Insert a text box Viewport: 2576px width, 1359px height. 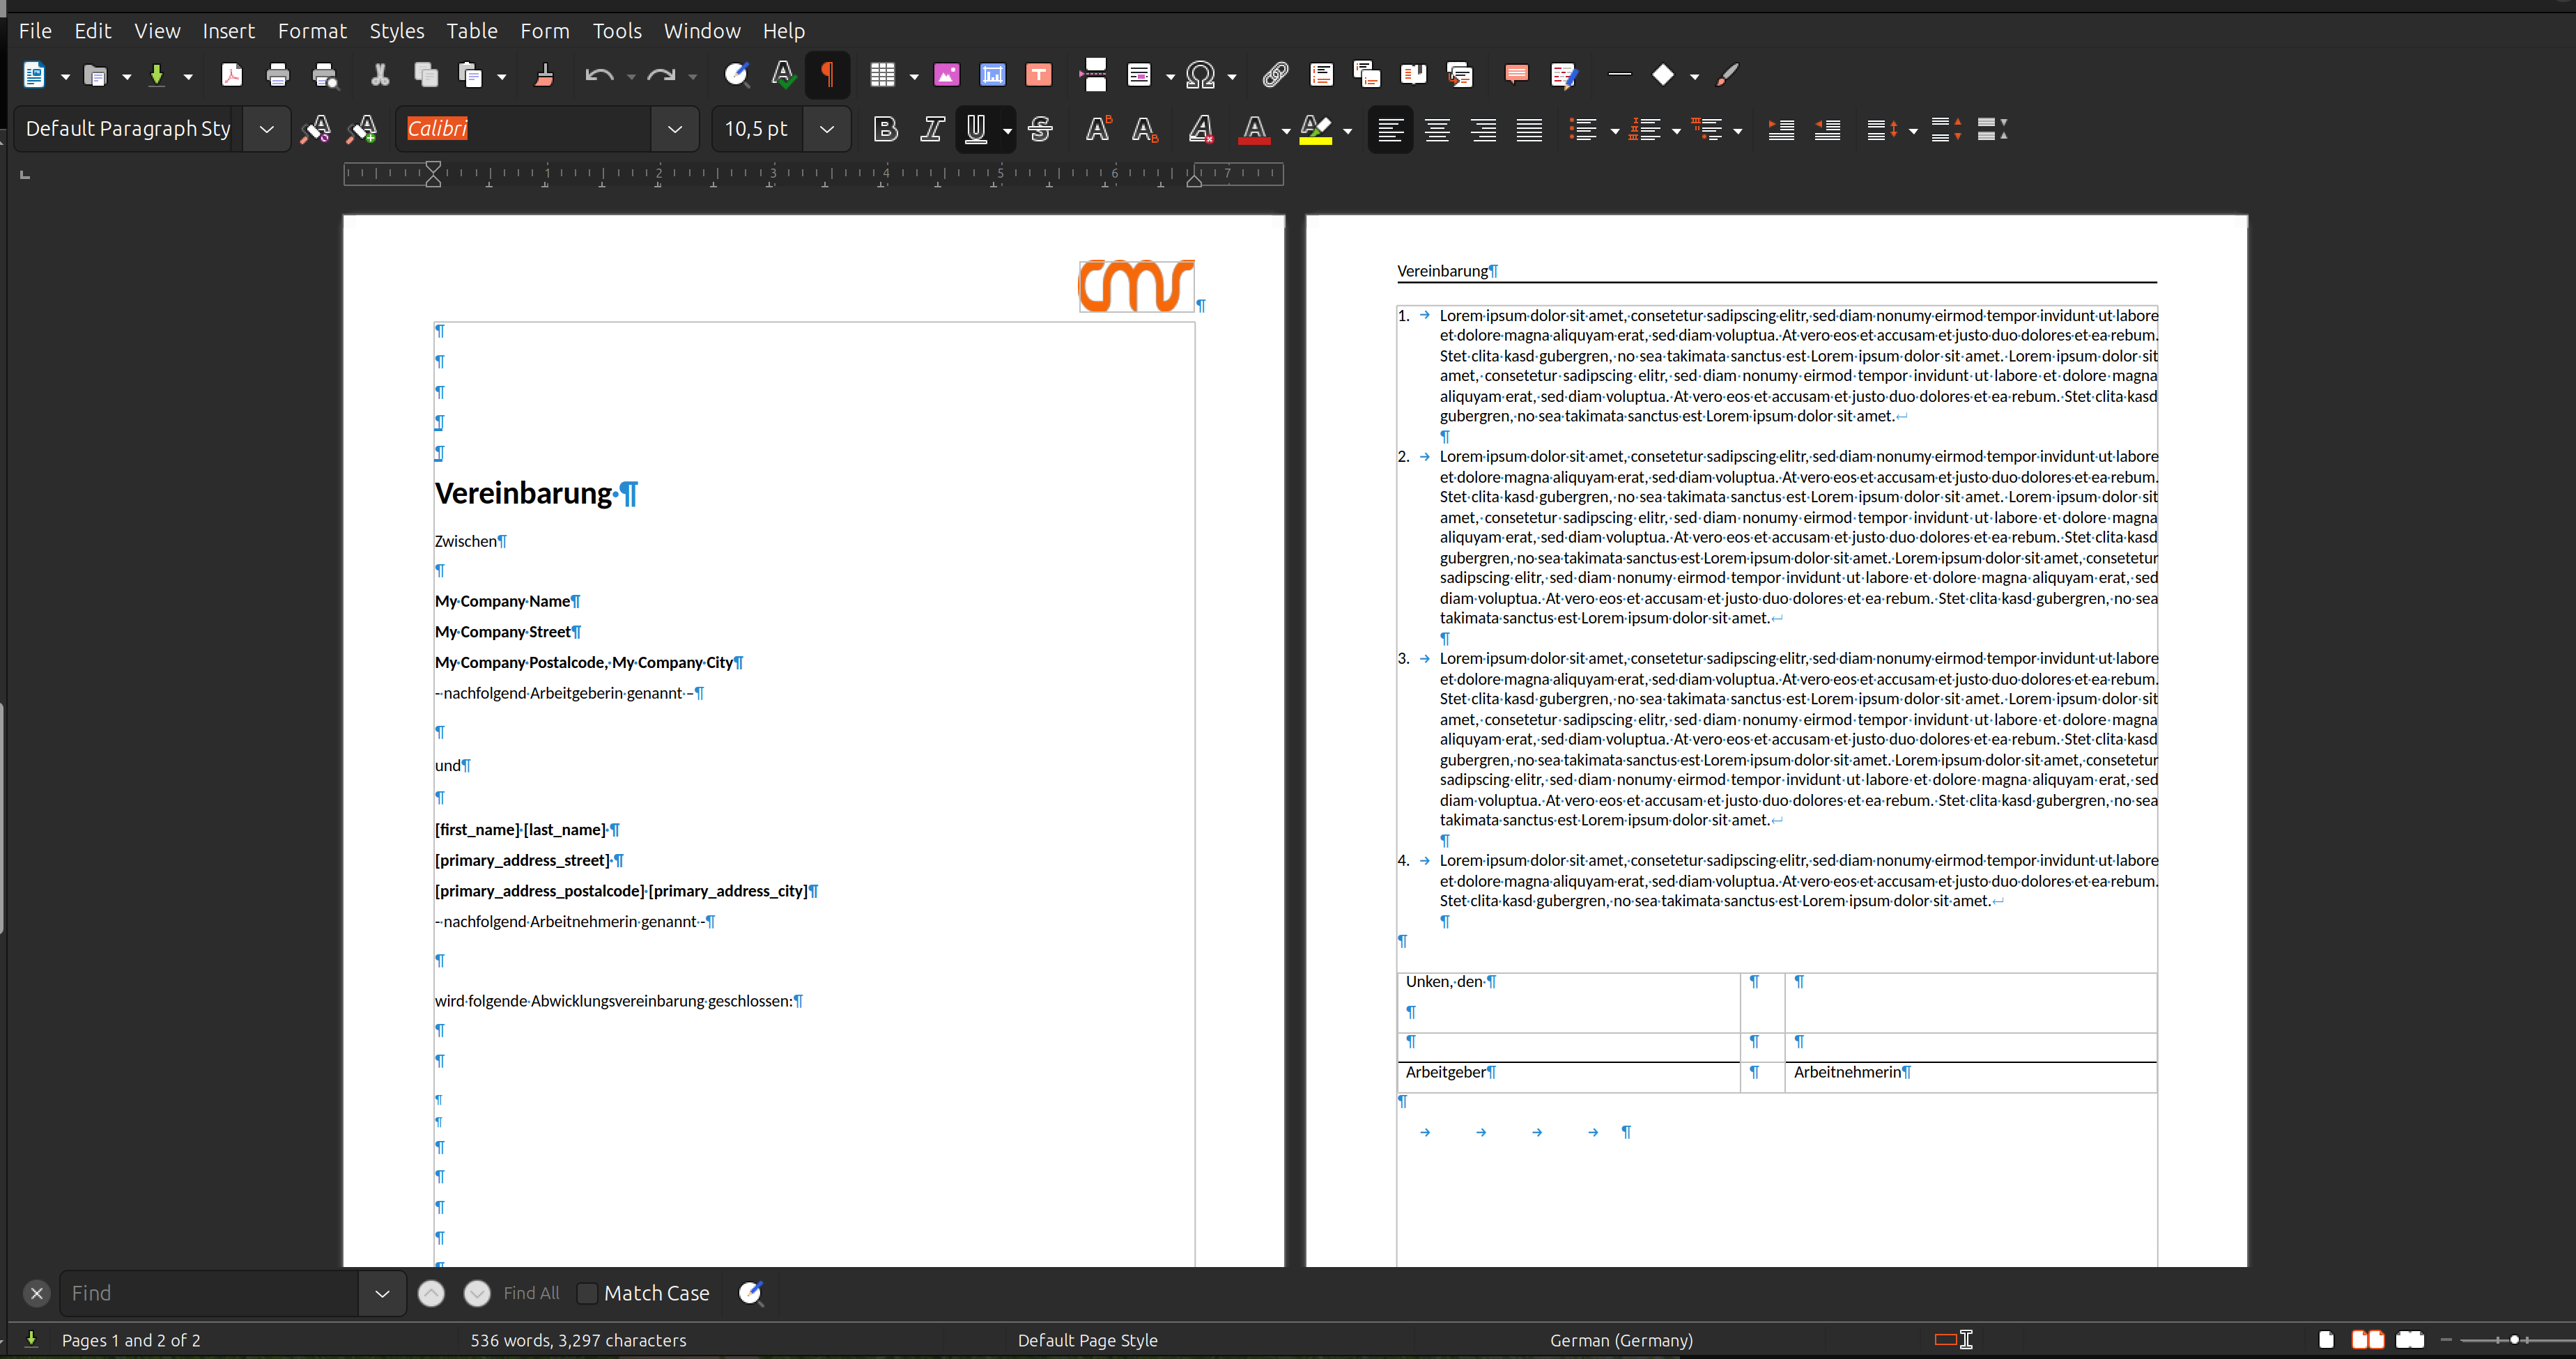click(1039, 75)
